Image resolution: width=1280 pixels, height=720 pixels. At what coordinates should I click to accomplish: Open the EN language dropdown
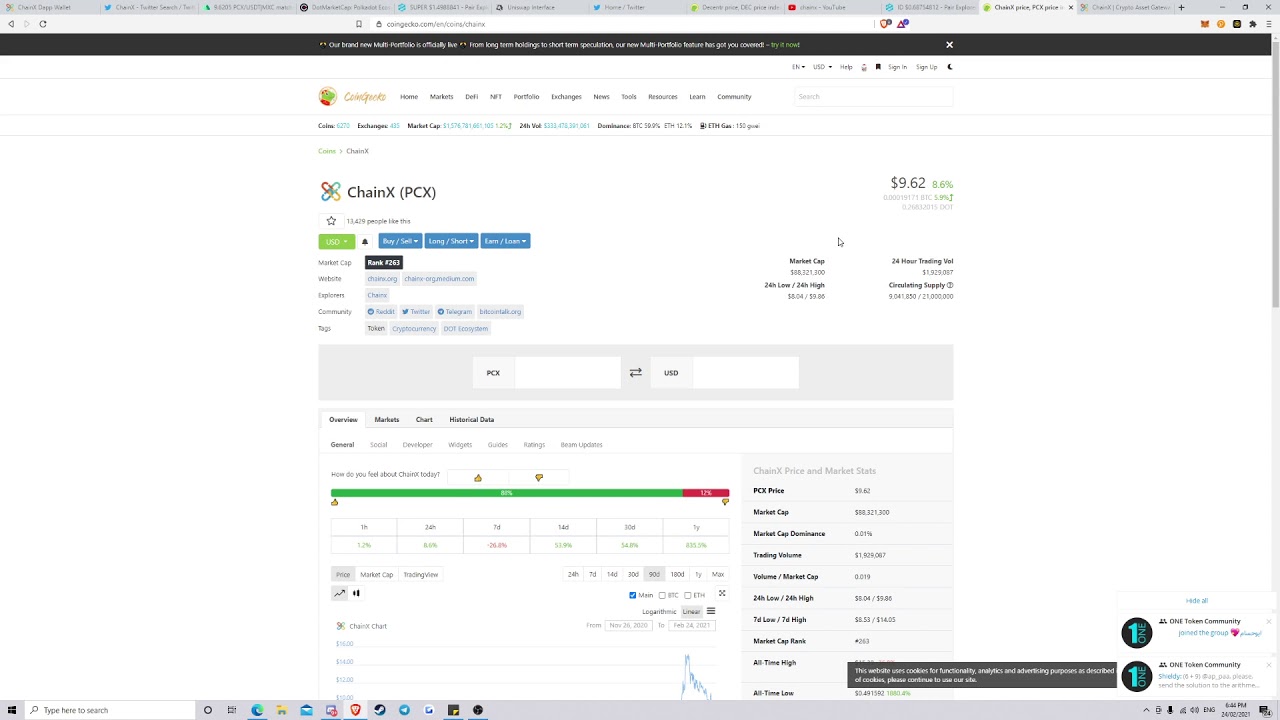point(798,67)
